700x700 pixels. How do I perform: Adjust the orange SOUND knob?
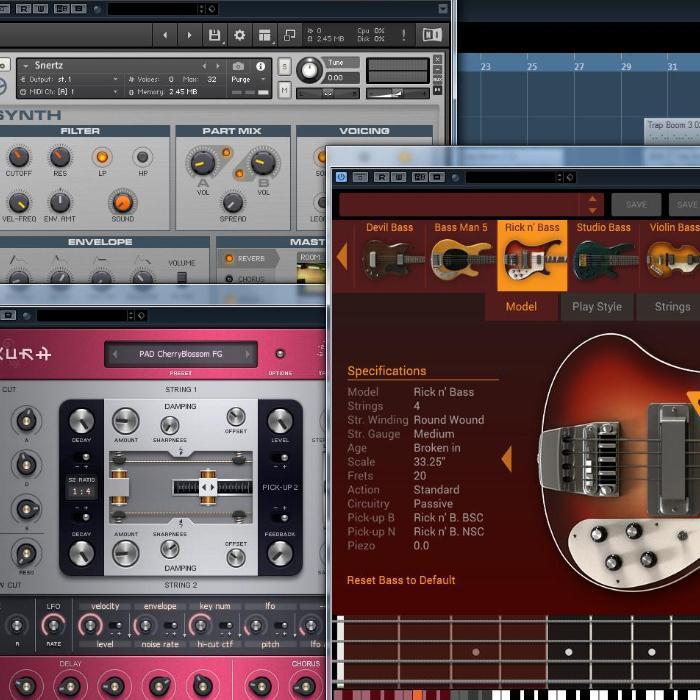[x=123, y=202]
